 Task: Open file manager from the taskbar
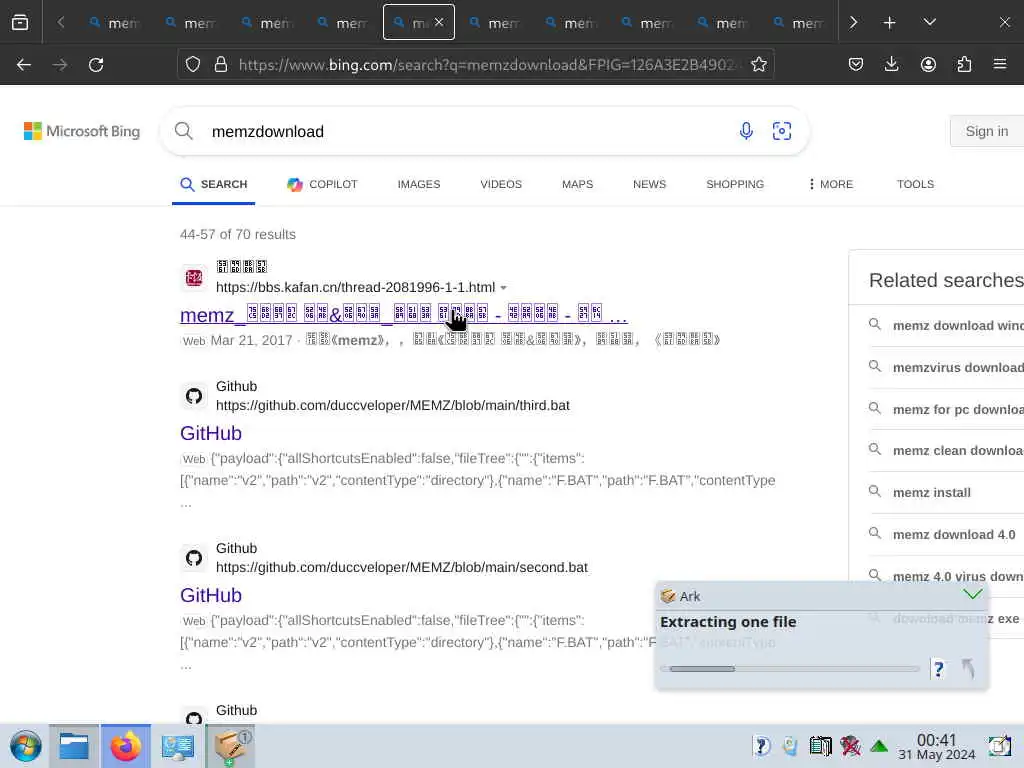pos(74,746)
